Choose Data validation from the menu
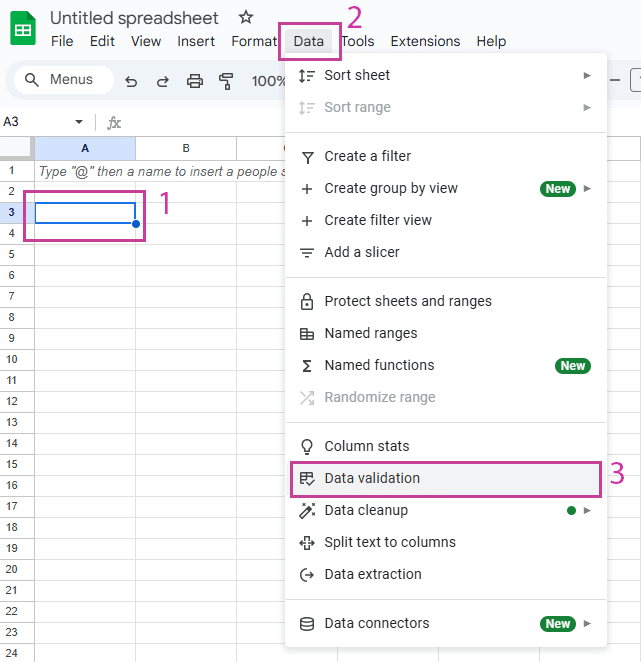641x662 pixels. click(x=372, y=478)
